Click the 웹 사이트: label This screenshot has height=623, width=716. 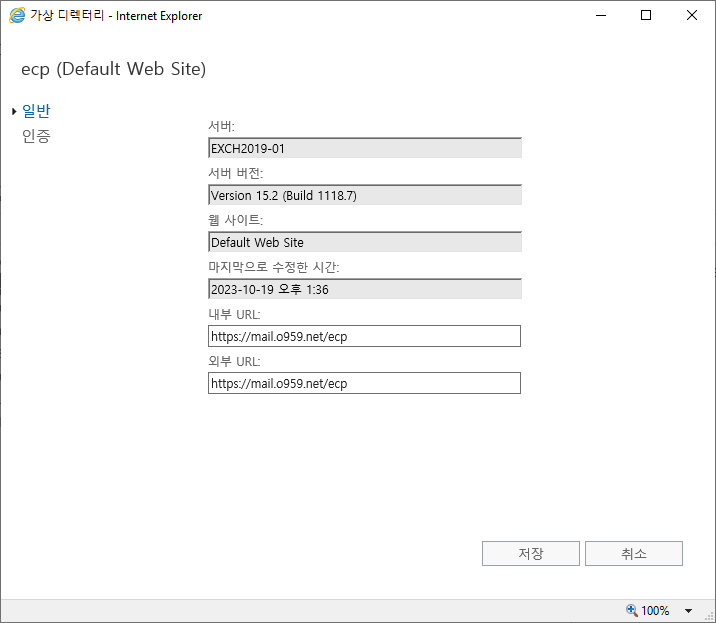236,220
